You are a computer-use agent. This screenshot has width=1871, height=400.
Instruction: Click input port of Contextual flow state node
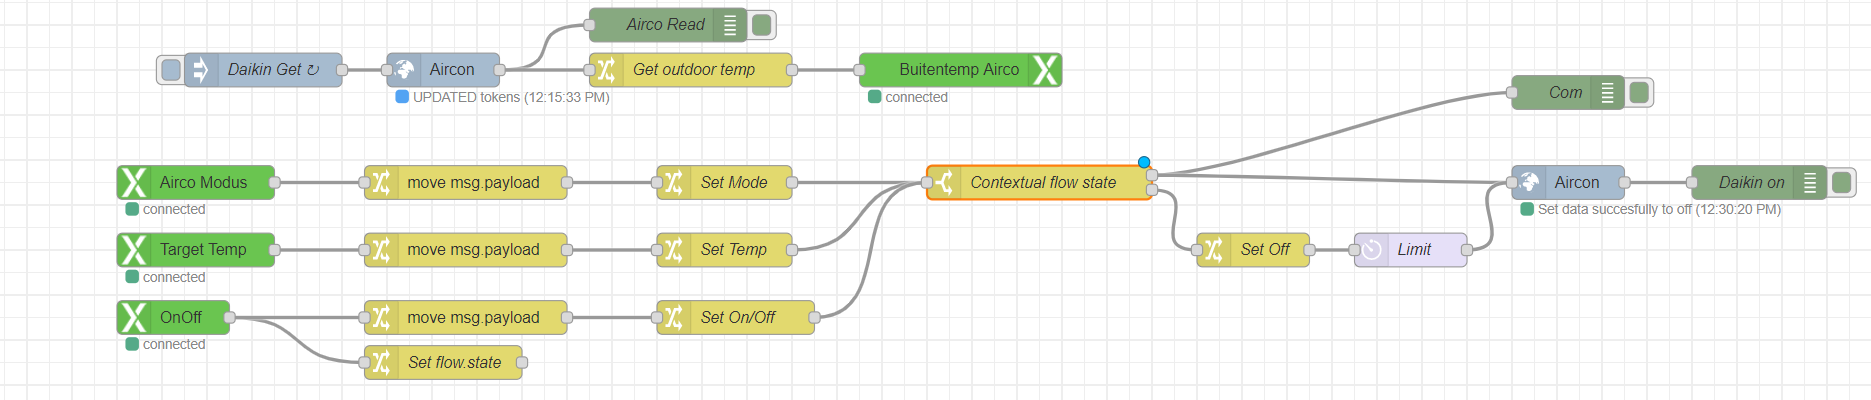[x=927, y=183]
